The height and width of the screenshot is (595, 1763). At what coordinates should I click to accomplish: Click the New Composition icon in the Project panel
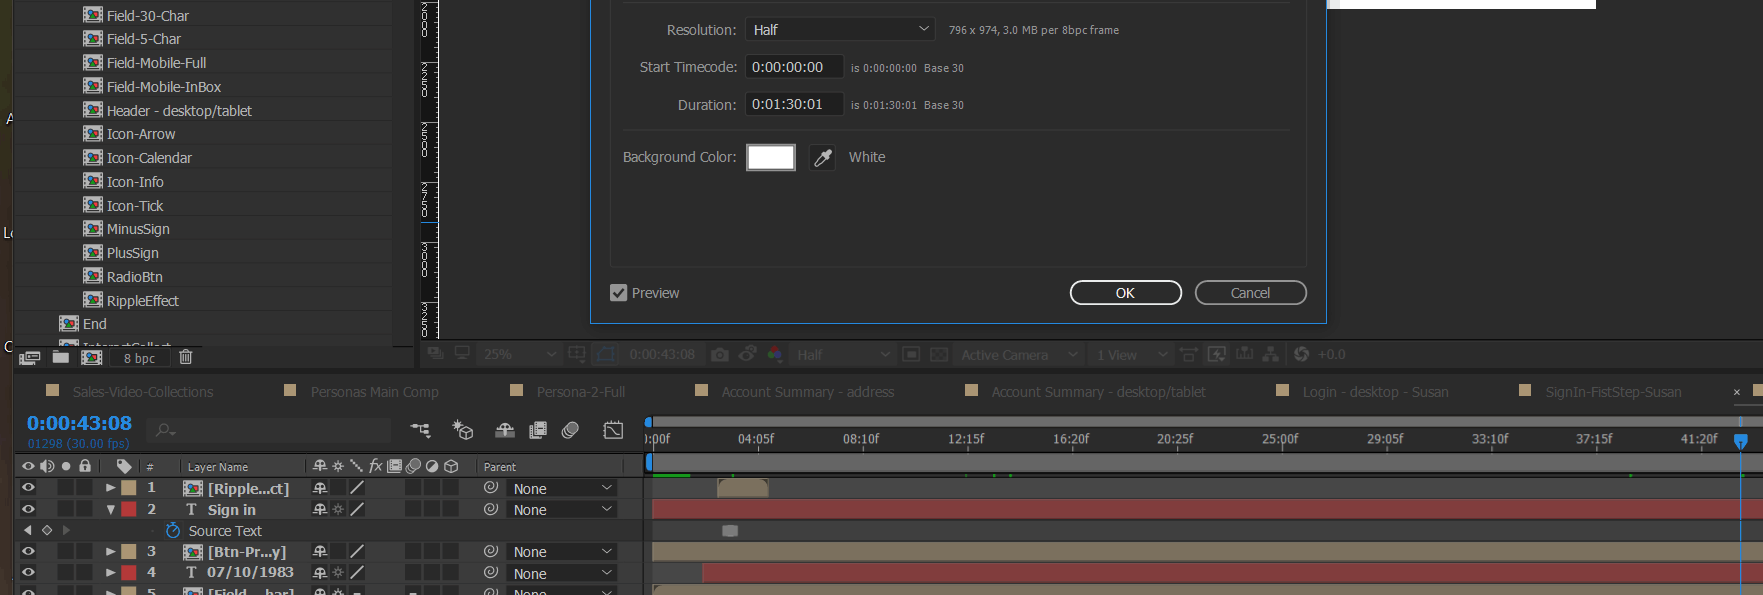click(x=92, y=357)
